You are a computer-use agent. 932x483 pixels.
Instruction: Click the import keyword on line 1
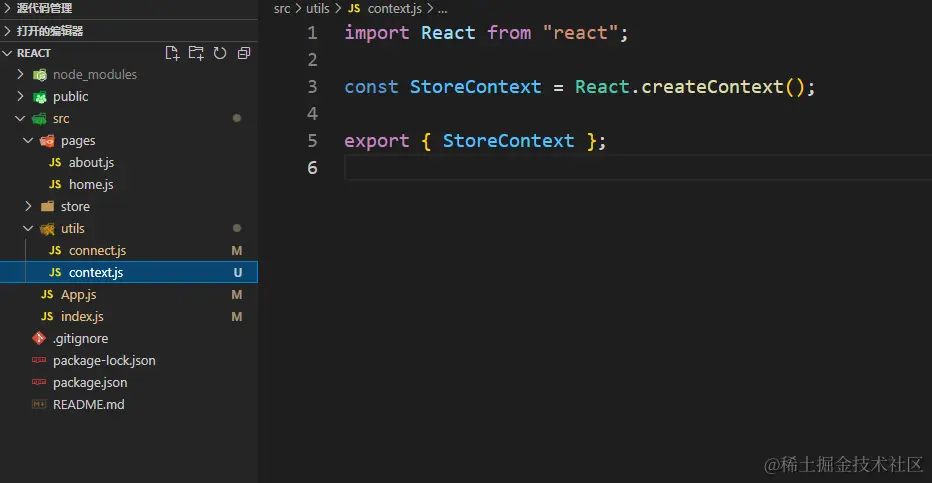click(377, 33)
